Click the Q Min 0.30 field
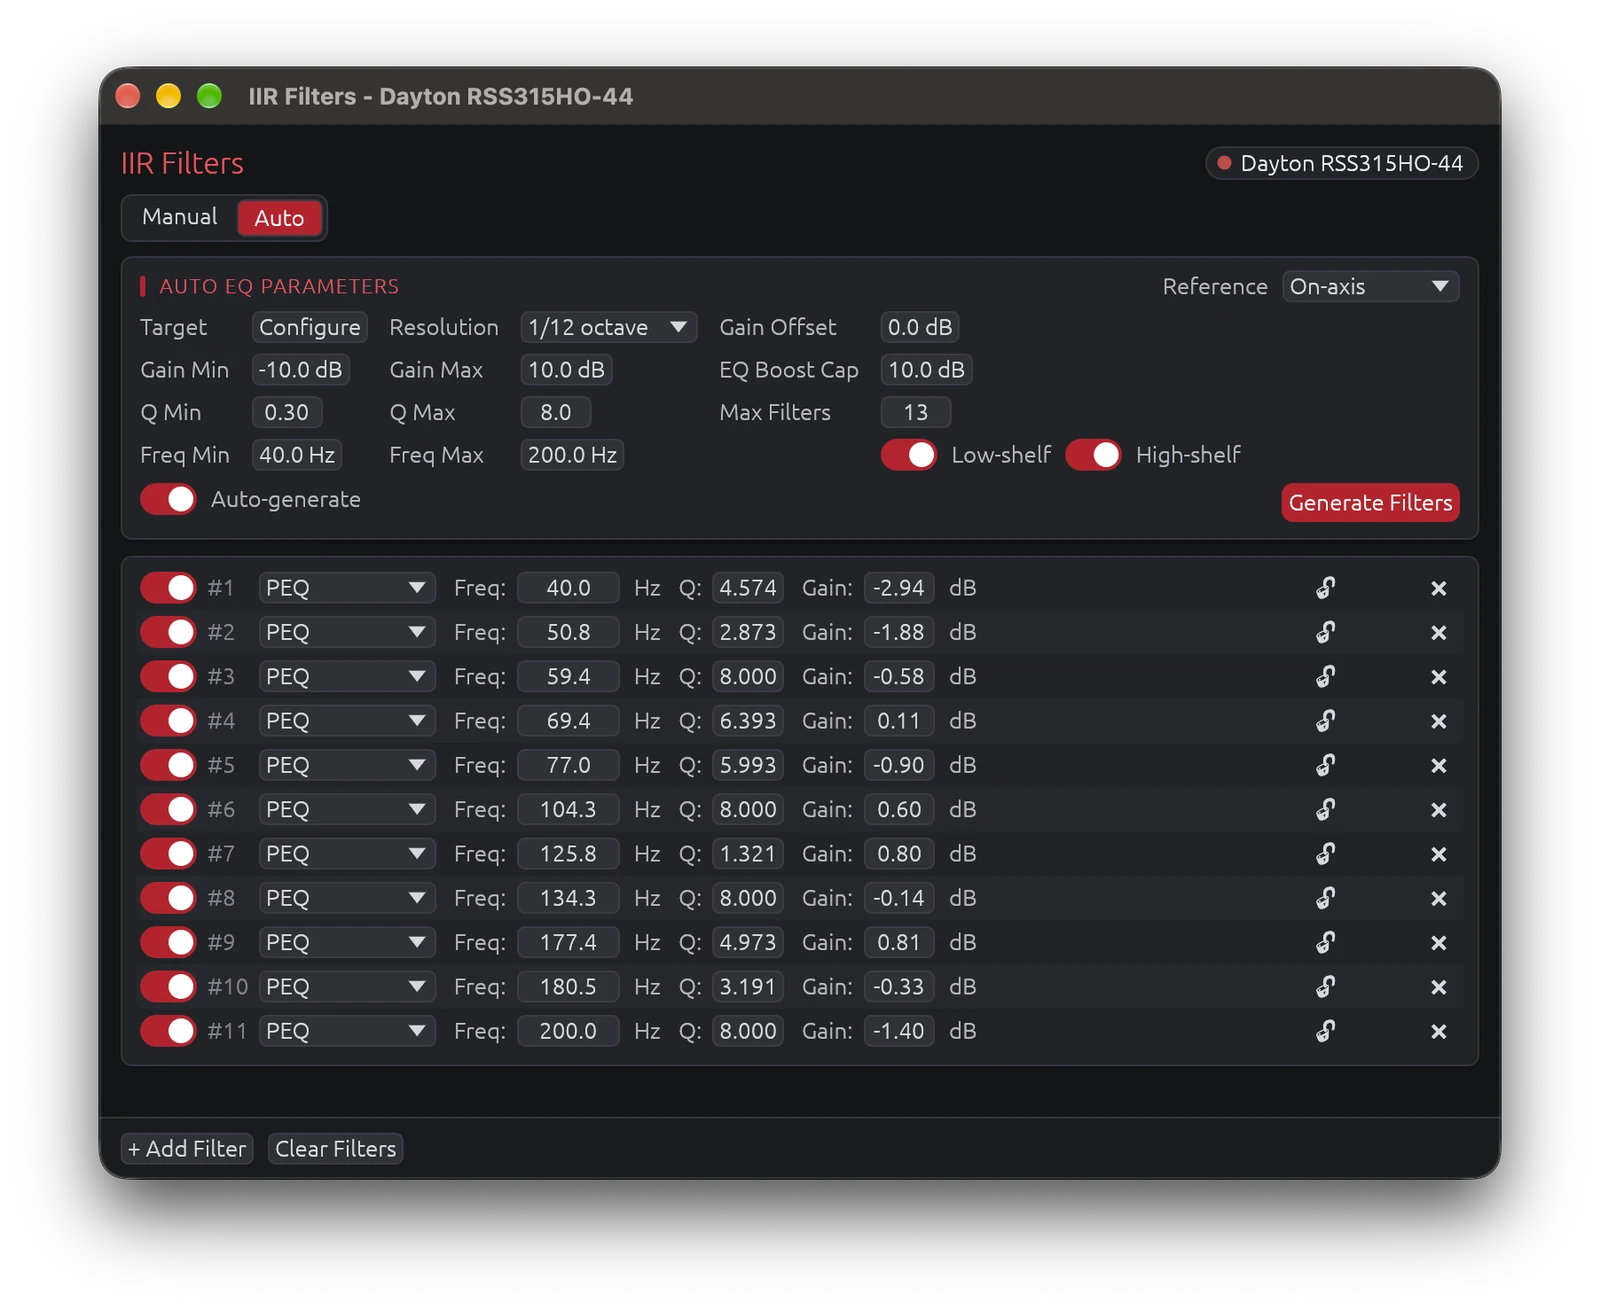 coord(287,412)
